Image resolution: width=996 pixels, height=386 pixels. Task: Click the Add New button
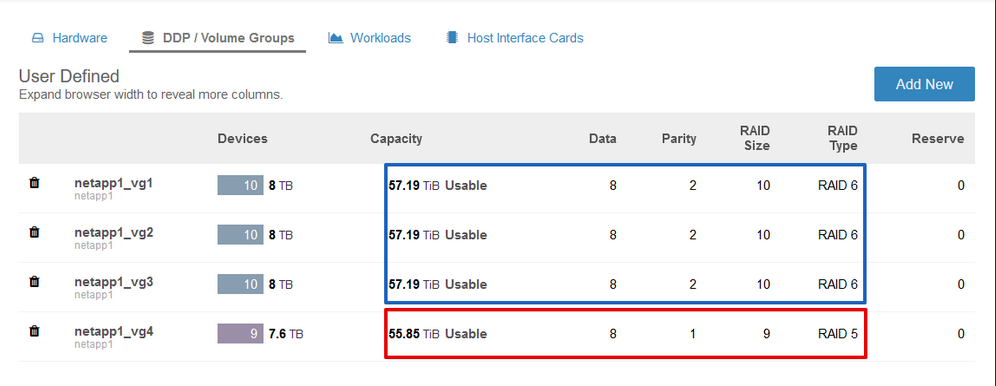pyautogui.click(x=924, y=84)
